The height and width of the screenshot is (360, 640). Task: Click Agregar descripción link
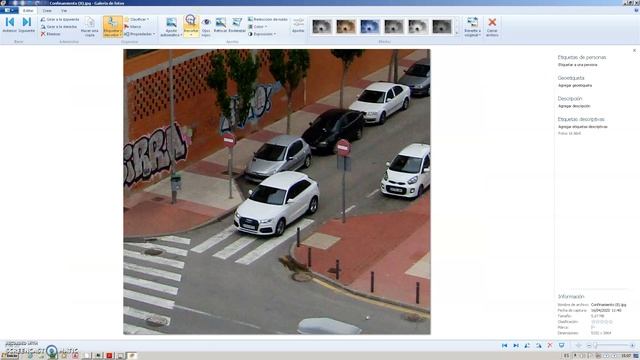(574, 106)
